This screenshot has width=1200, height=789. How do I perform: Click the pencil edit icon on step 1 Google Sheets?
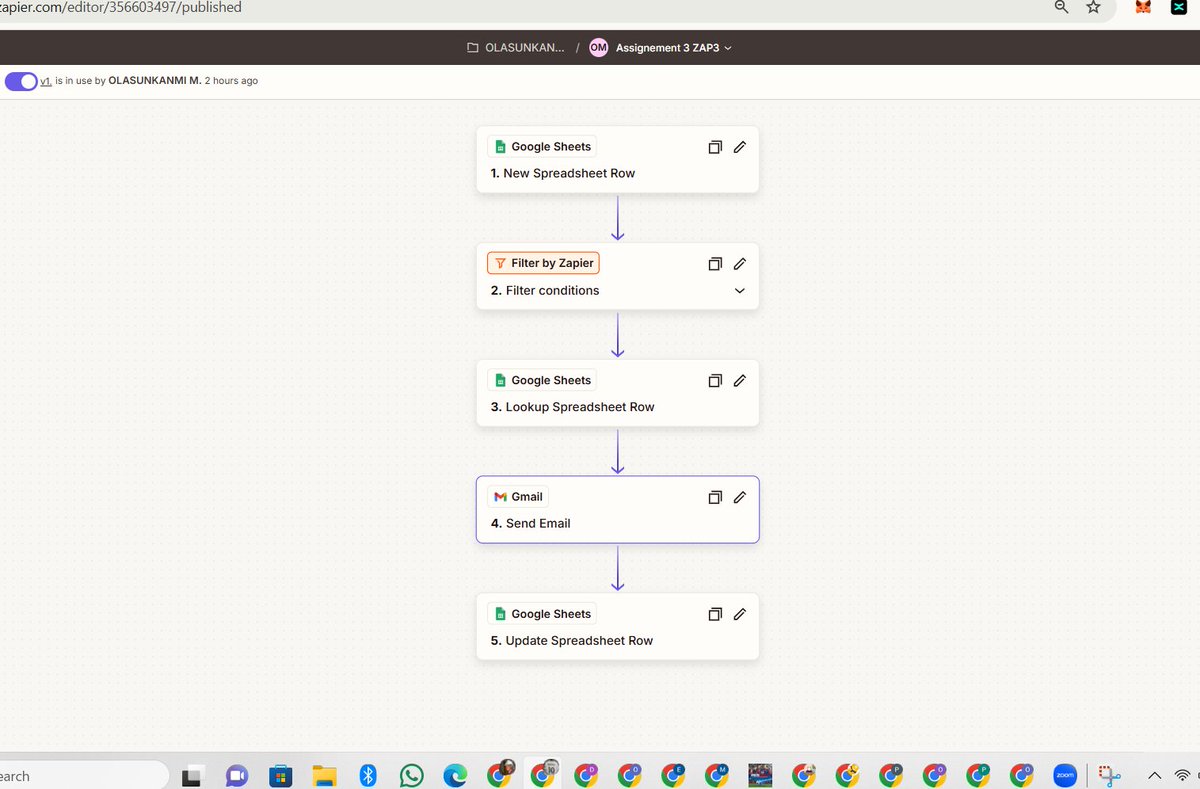[x=740, y=147]
